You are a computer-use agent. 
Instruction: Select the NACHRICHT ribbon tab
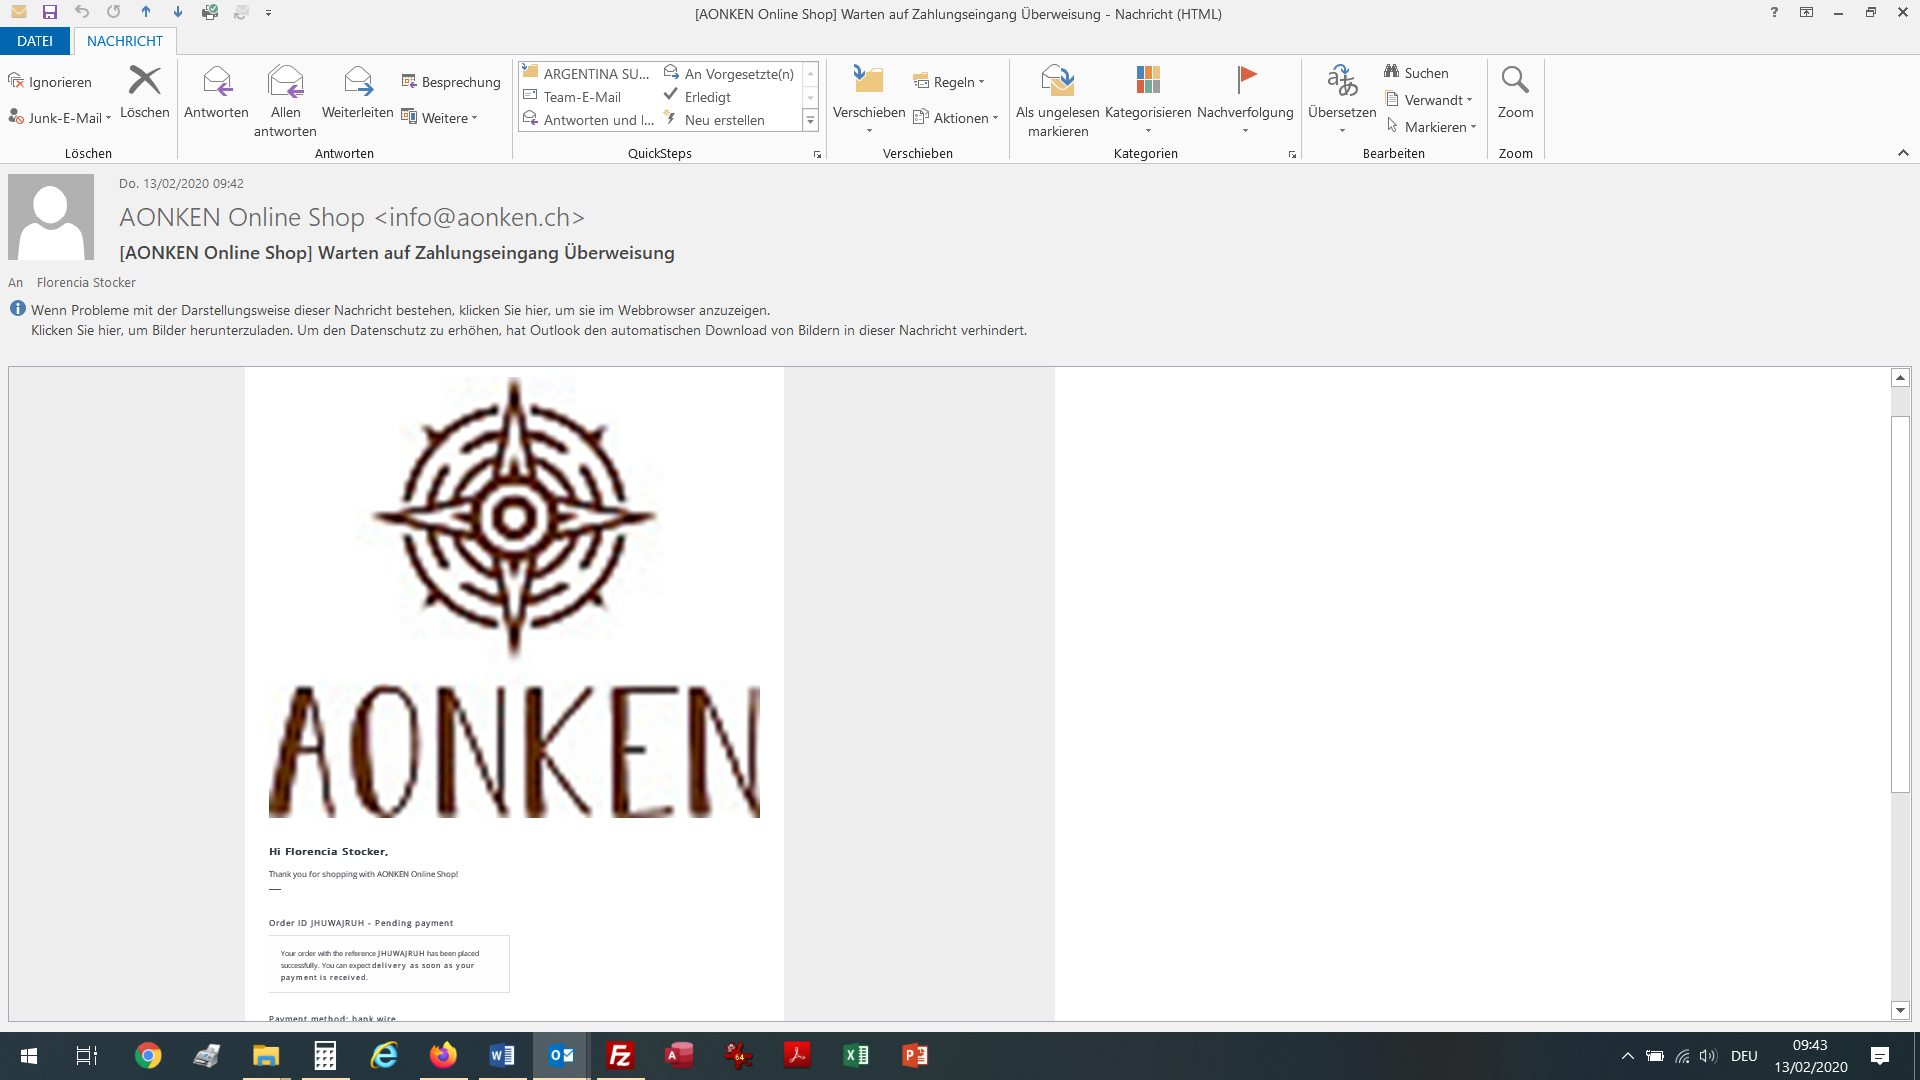[125, 41]
